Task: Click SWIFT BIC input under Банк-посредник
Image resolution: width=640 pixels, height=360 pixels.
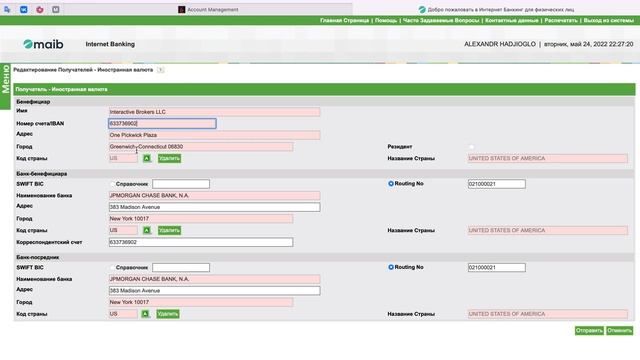Action: pyautogui.click(x=181, y=267)
